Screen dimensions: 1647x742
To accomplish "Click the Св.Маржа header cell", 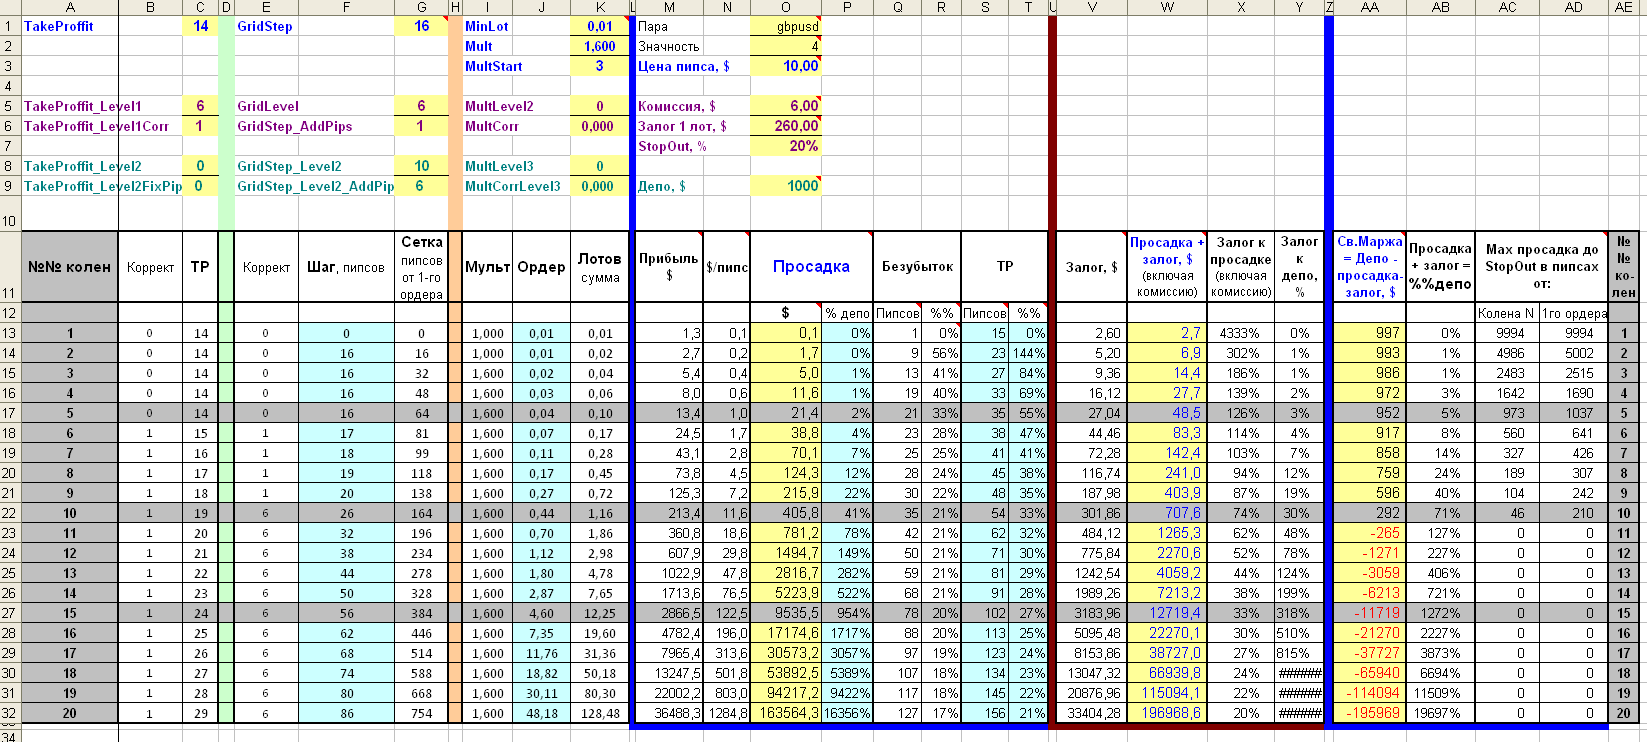I will [x=1370, y=267].
